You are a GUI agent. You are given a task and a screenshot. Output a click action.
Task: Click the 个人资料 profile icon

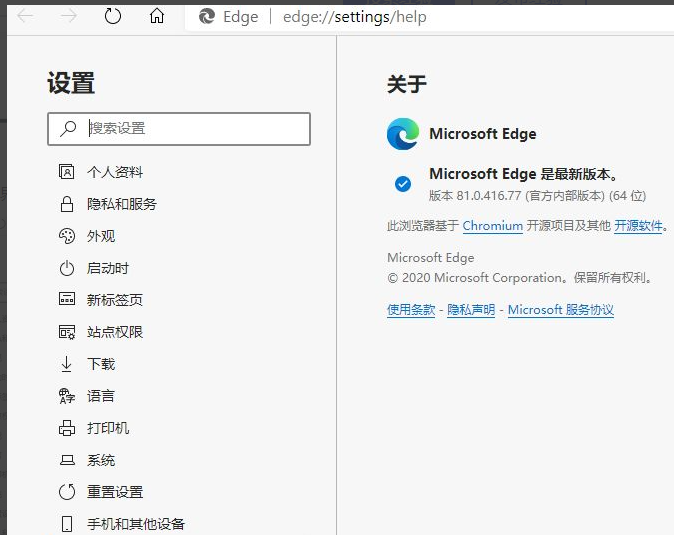[x=67, y=172]
